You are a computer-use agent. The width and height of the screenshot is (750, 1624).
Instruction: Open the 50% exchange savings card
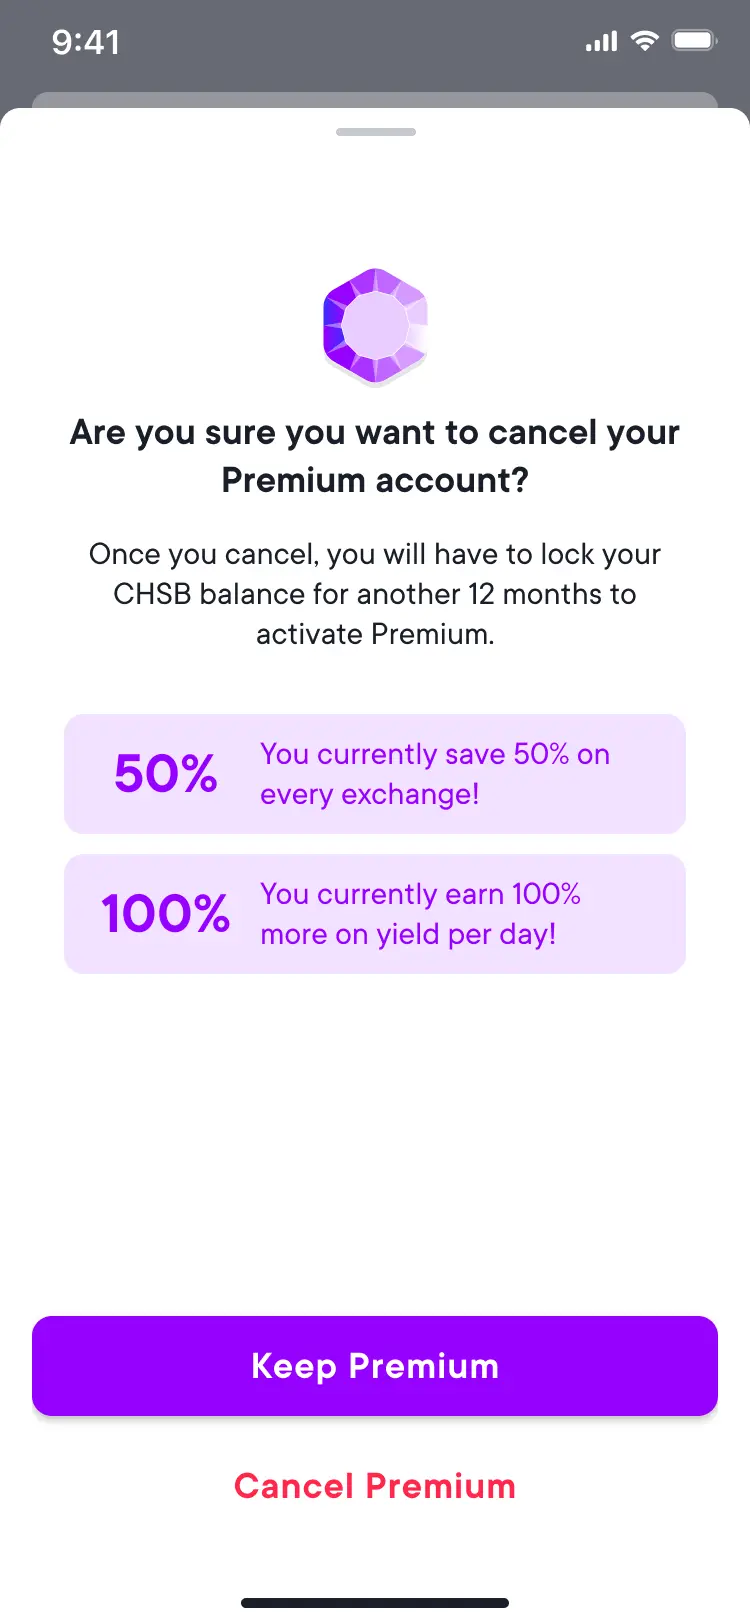375,773
